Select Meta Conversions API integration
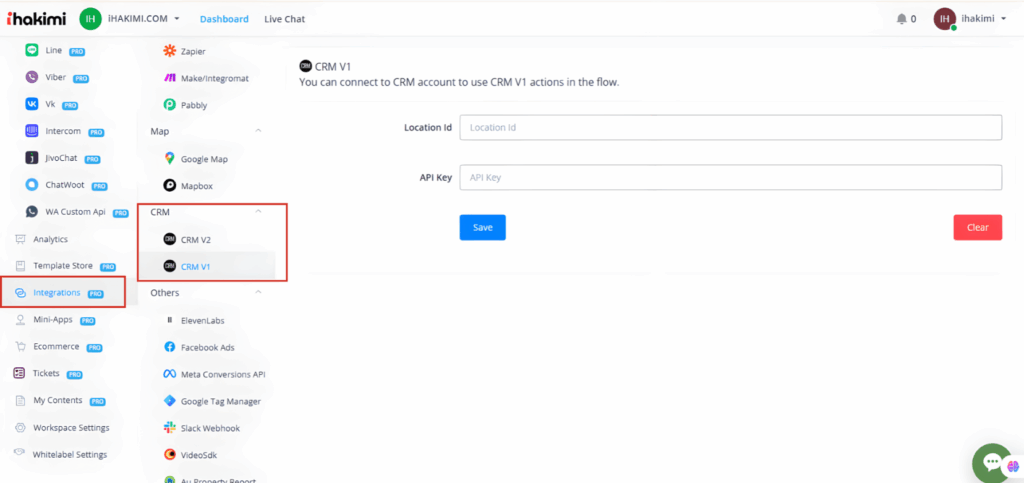Screen dimensions: 1024x483 click(x=222, y=374)
